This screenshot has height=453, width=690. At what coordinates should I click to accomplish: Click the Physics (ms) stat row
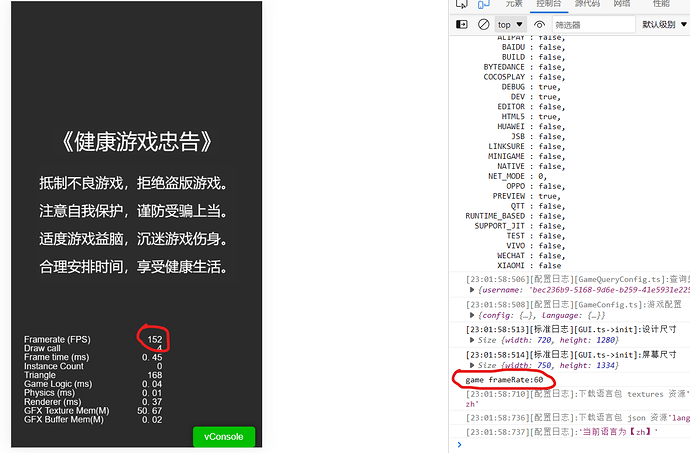click(93, 393)
